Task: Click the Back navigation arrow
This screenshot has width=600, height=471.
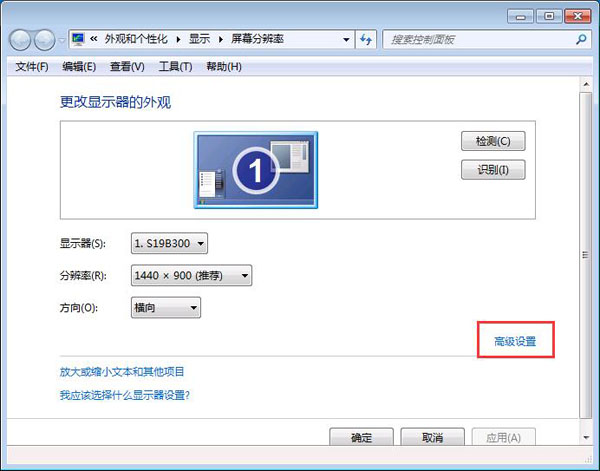Action: click(x=20, y=40)
